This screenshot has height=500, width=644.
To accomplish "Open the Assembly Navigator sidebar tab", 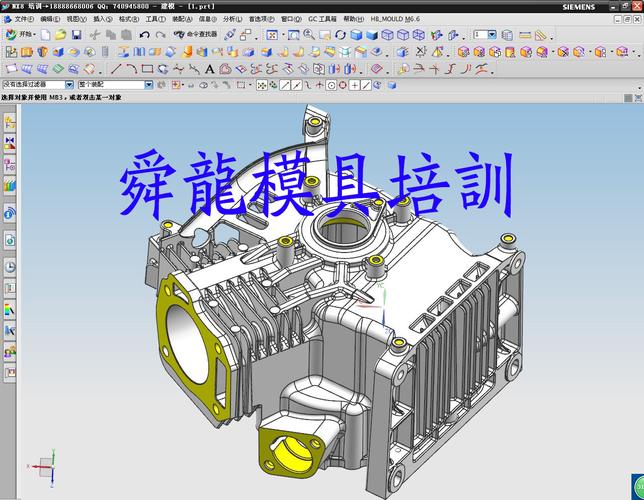I will point(10,122).
